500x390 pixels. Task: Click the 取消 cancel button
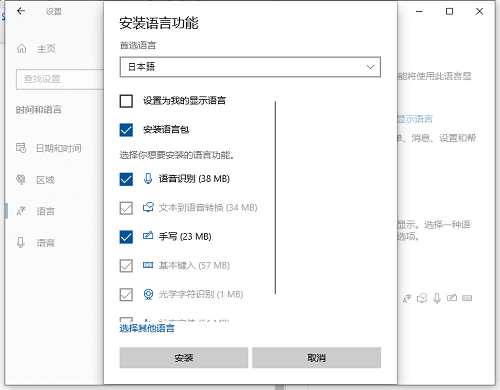pos(316,358)
